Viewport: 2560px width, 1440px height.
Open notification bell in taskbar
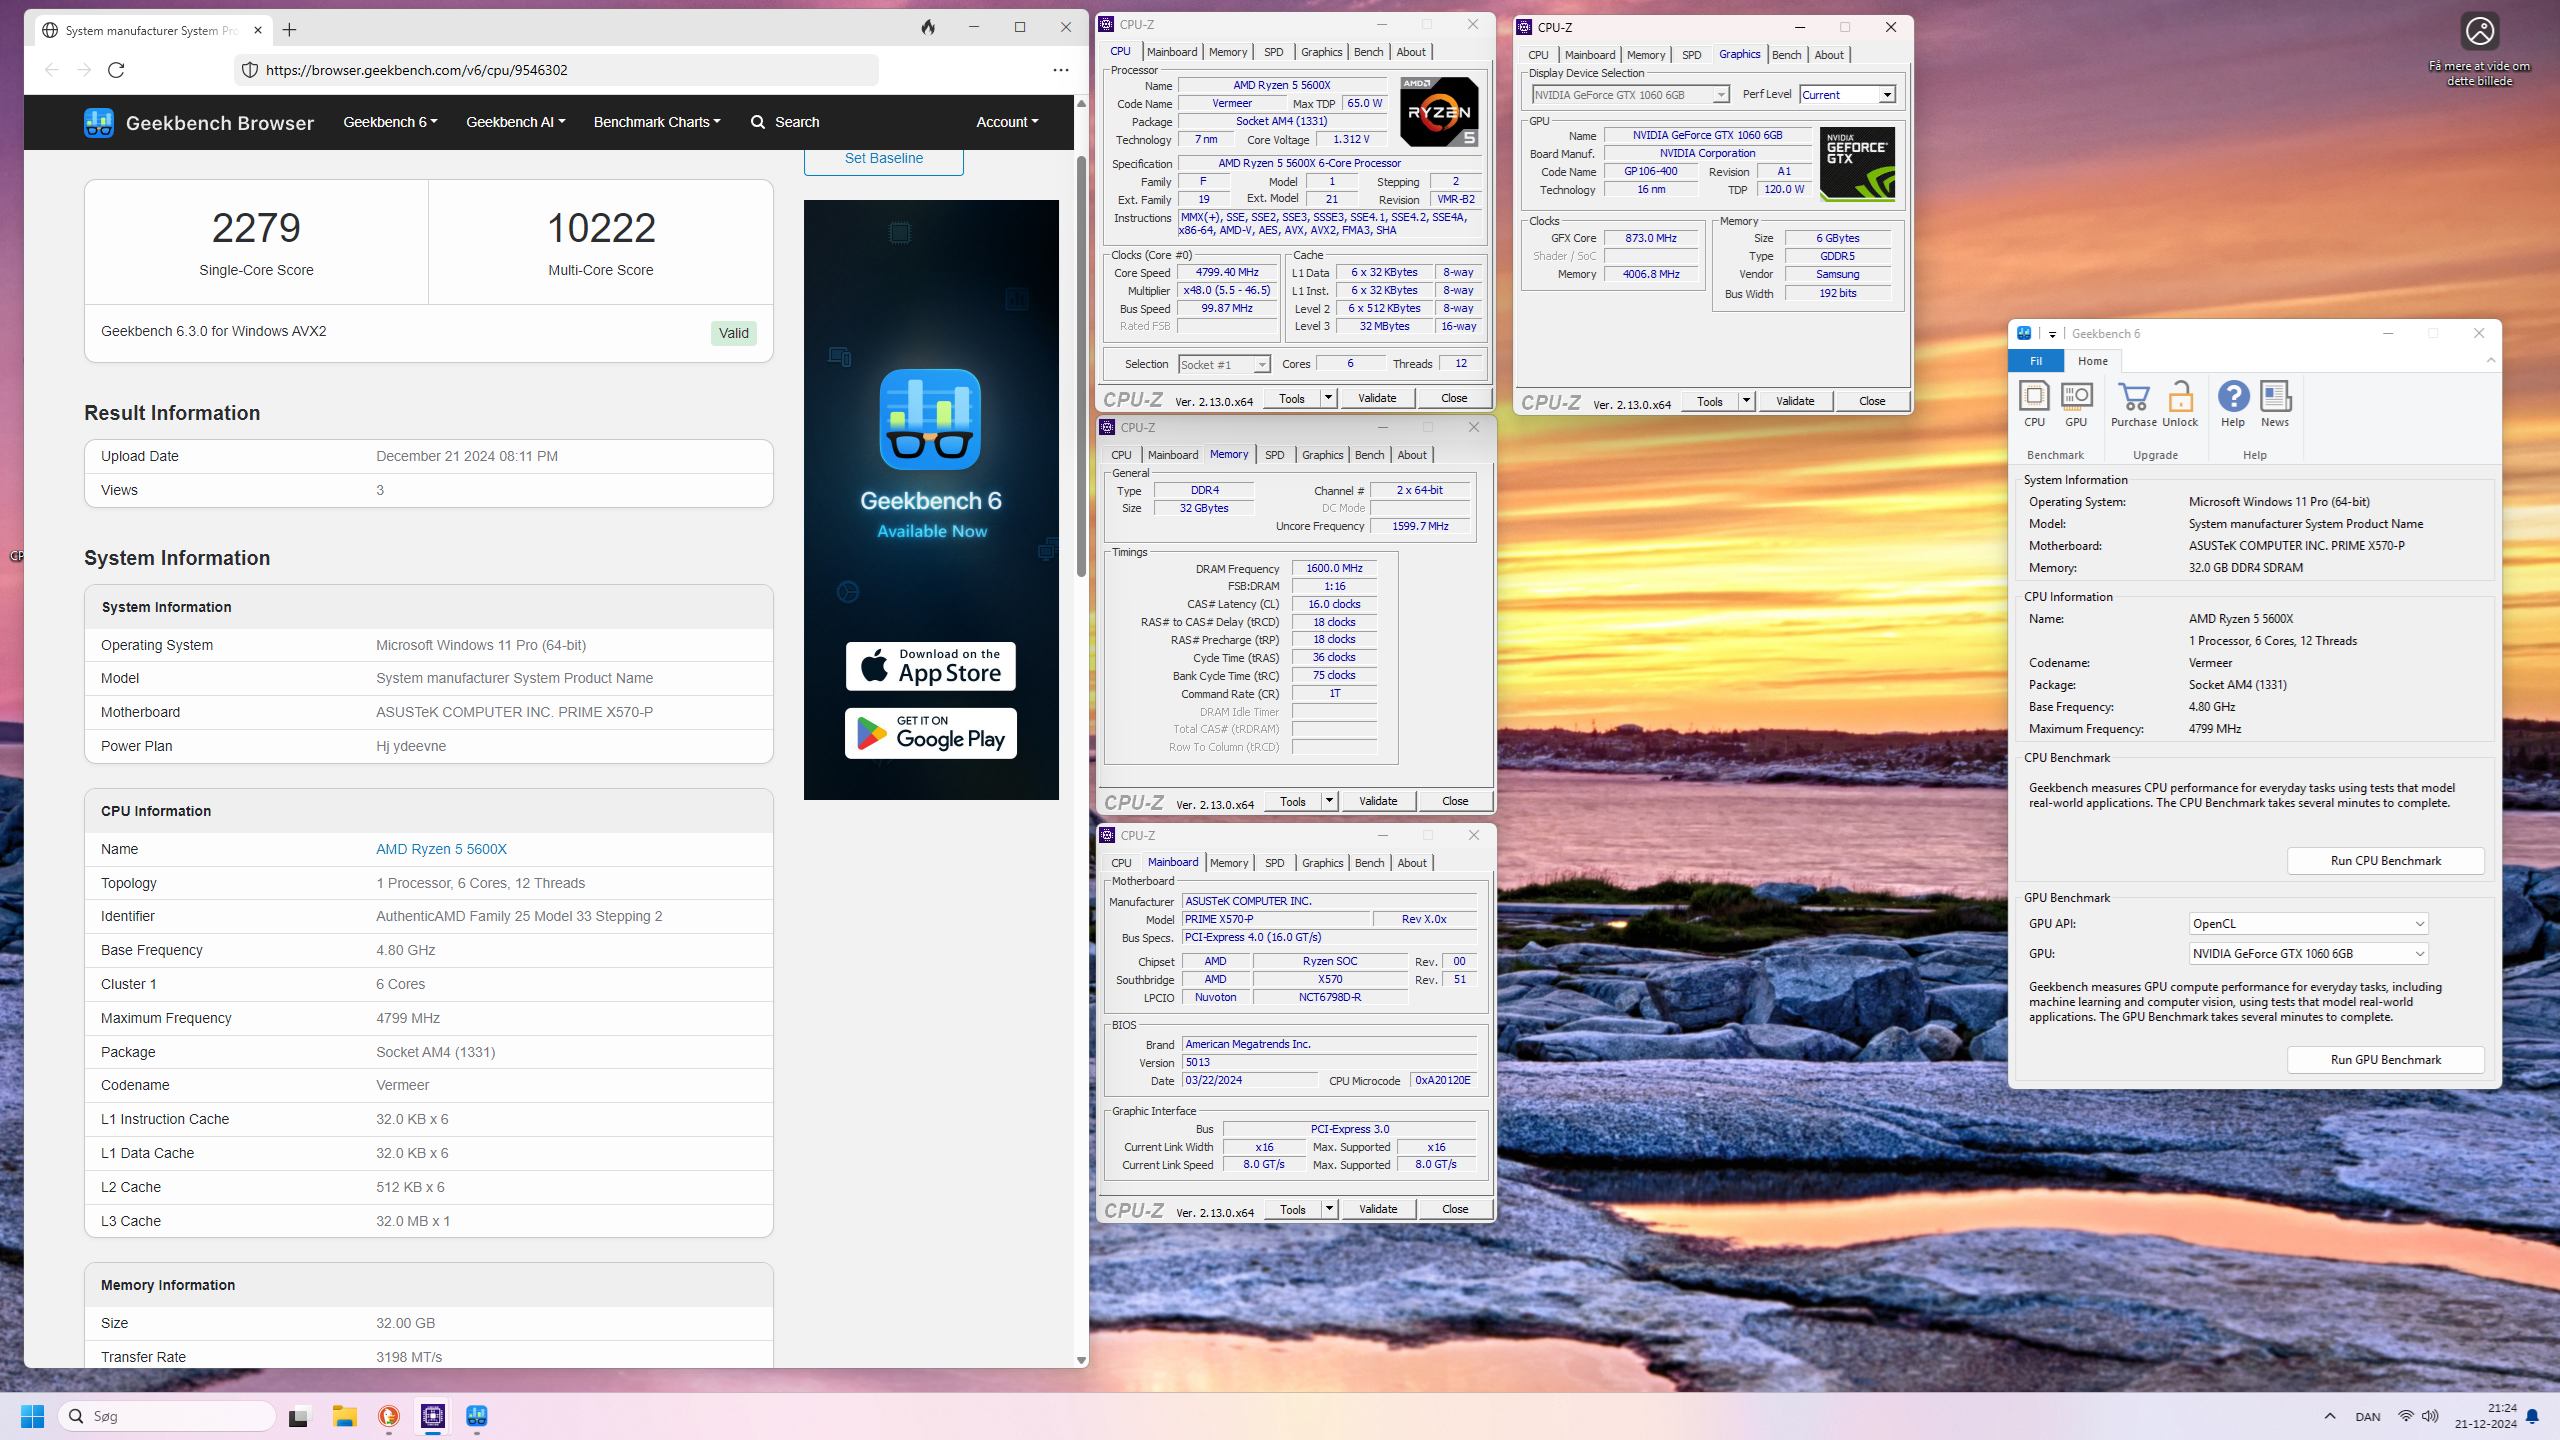click(2532, 1416)
